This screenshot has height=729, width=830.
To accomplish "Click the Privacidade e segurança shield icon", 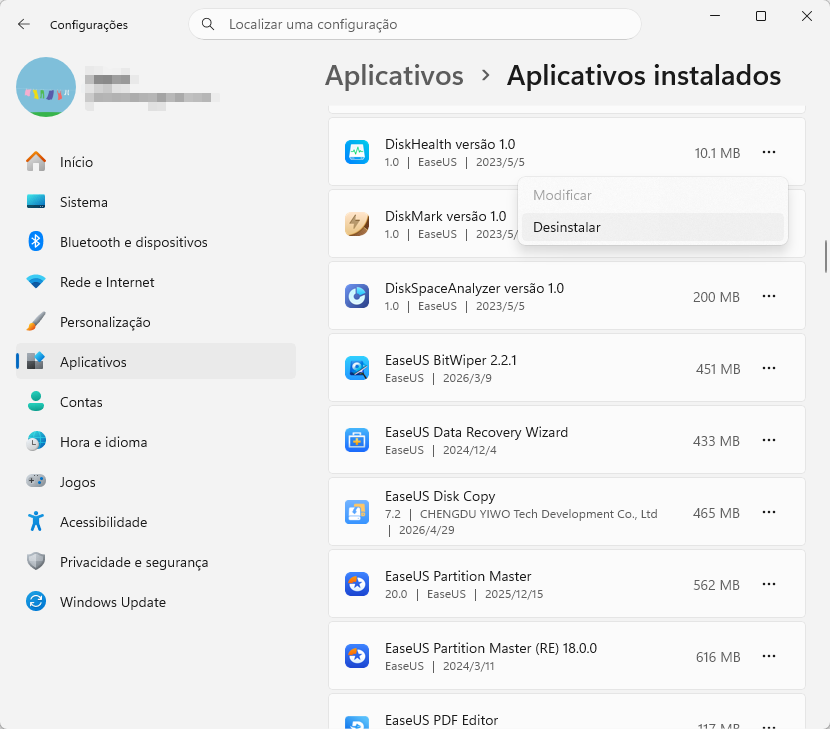I will [x=36, y=561].
